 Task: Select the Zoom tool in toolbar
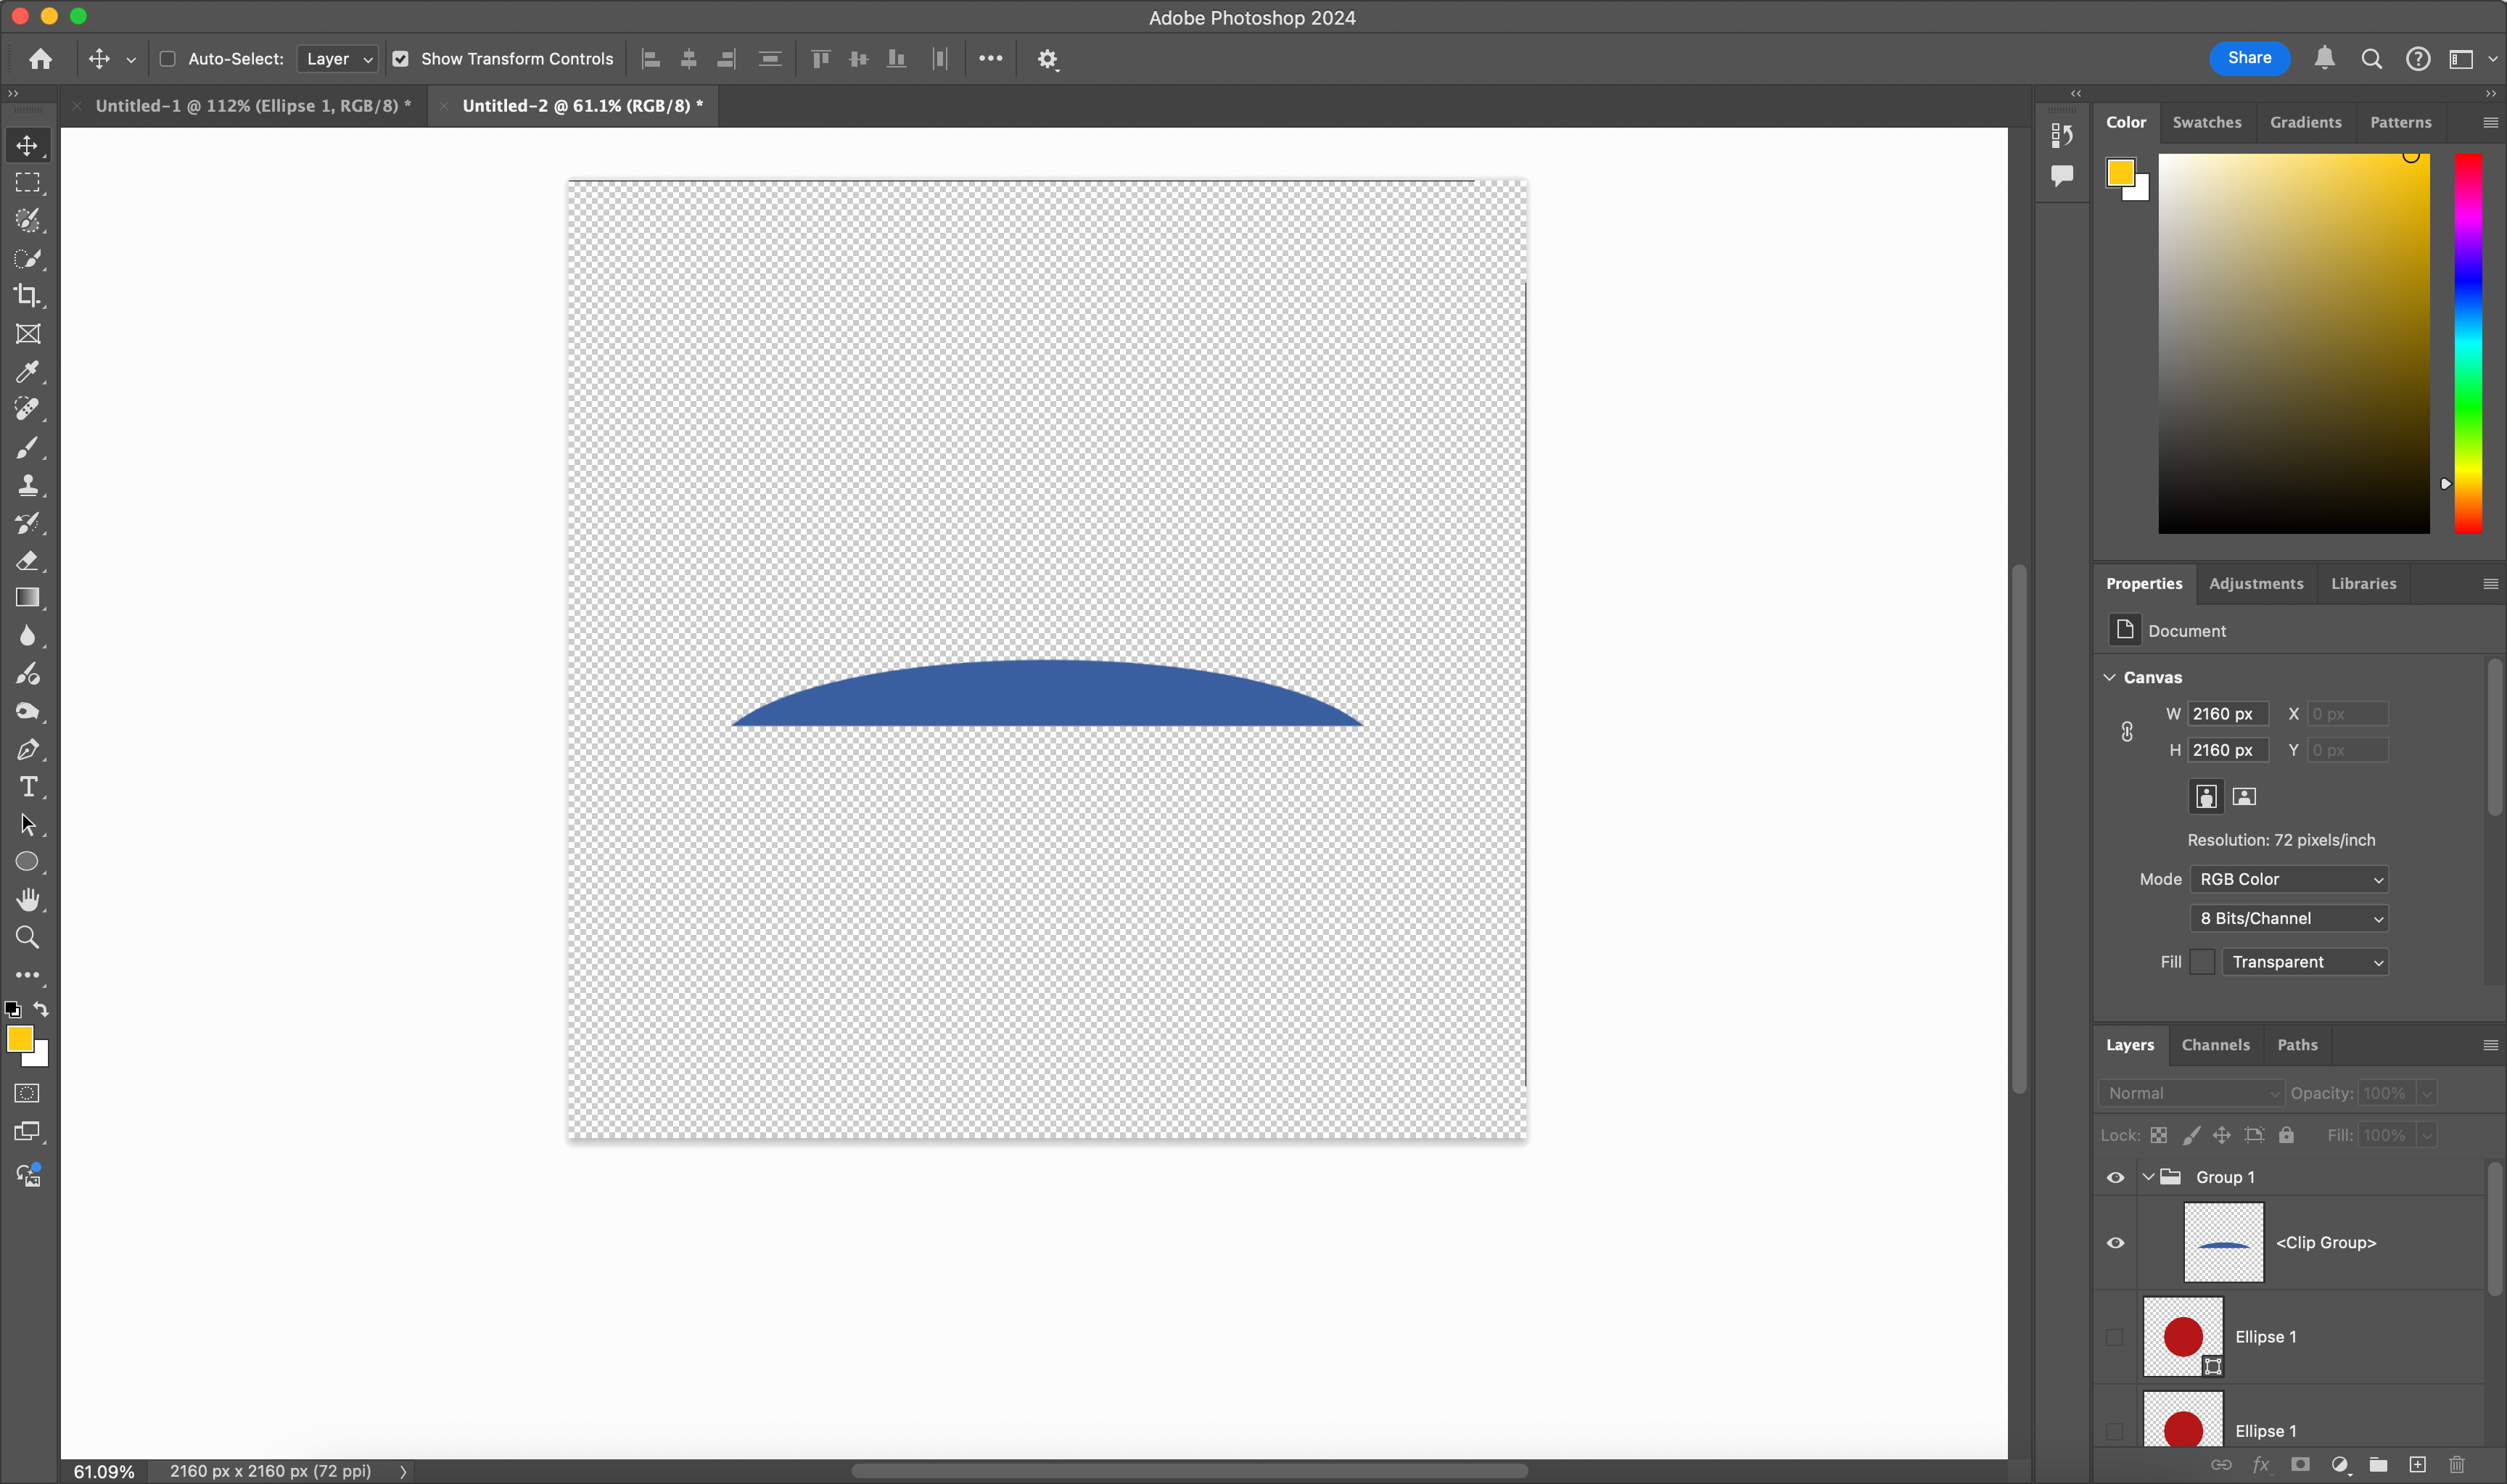click(x=27, y=938)
